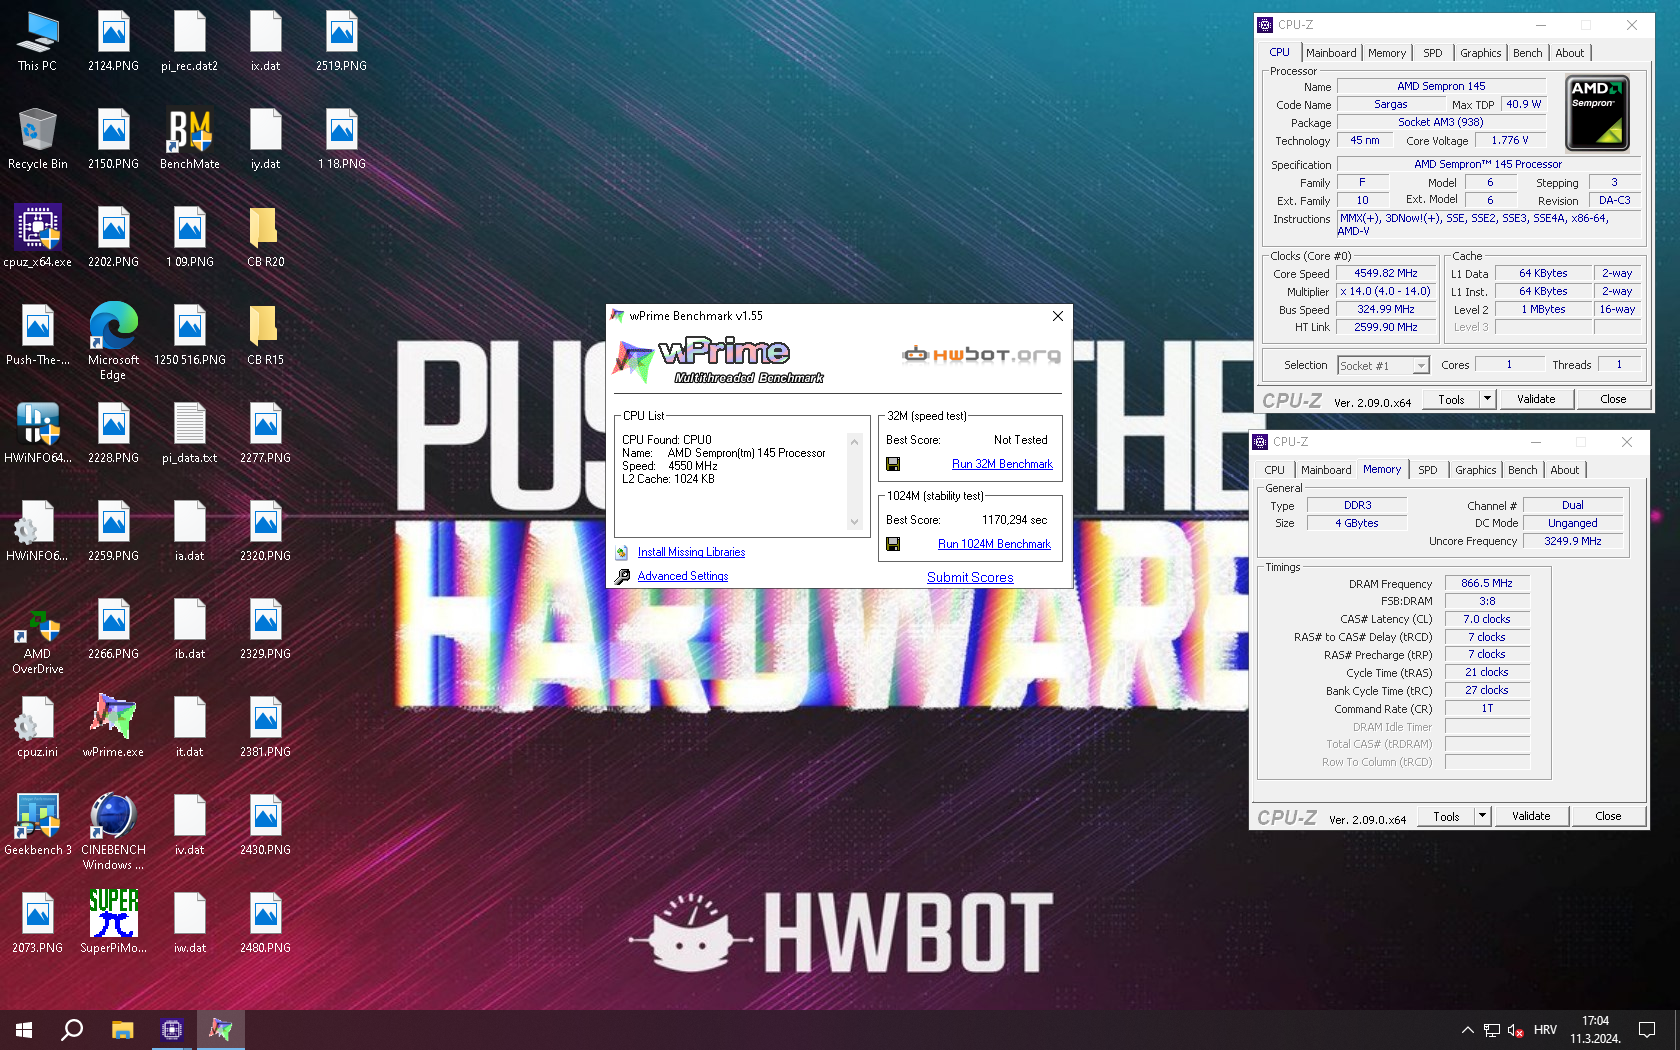Viewport: 1680px width, 1050px height.
Task: Open taskbar Search icon
Action: tap(72, 1029)
